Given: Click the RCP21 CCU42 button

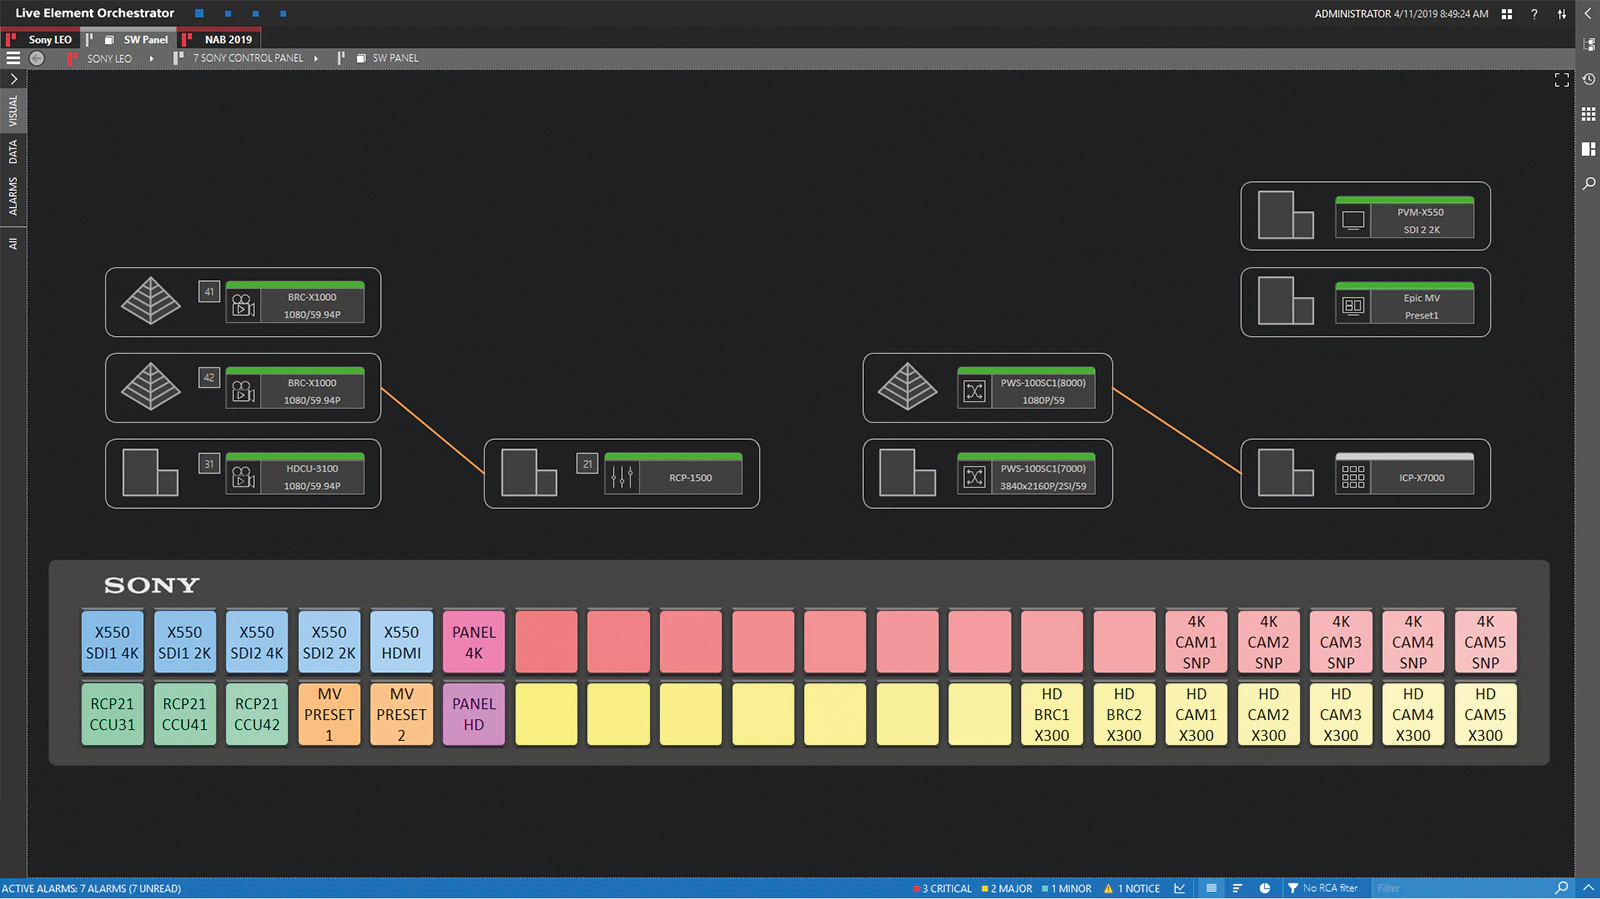Looking at the screenshot, I should [257, 714].
